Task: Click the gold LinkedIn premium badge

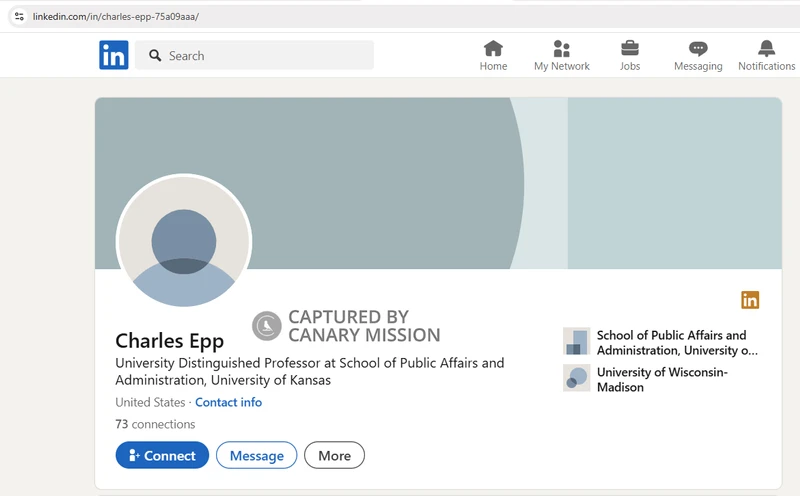Action: pyautogui.click(x=750, y=300)
